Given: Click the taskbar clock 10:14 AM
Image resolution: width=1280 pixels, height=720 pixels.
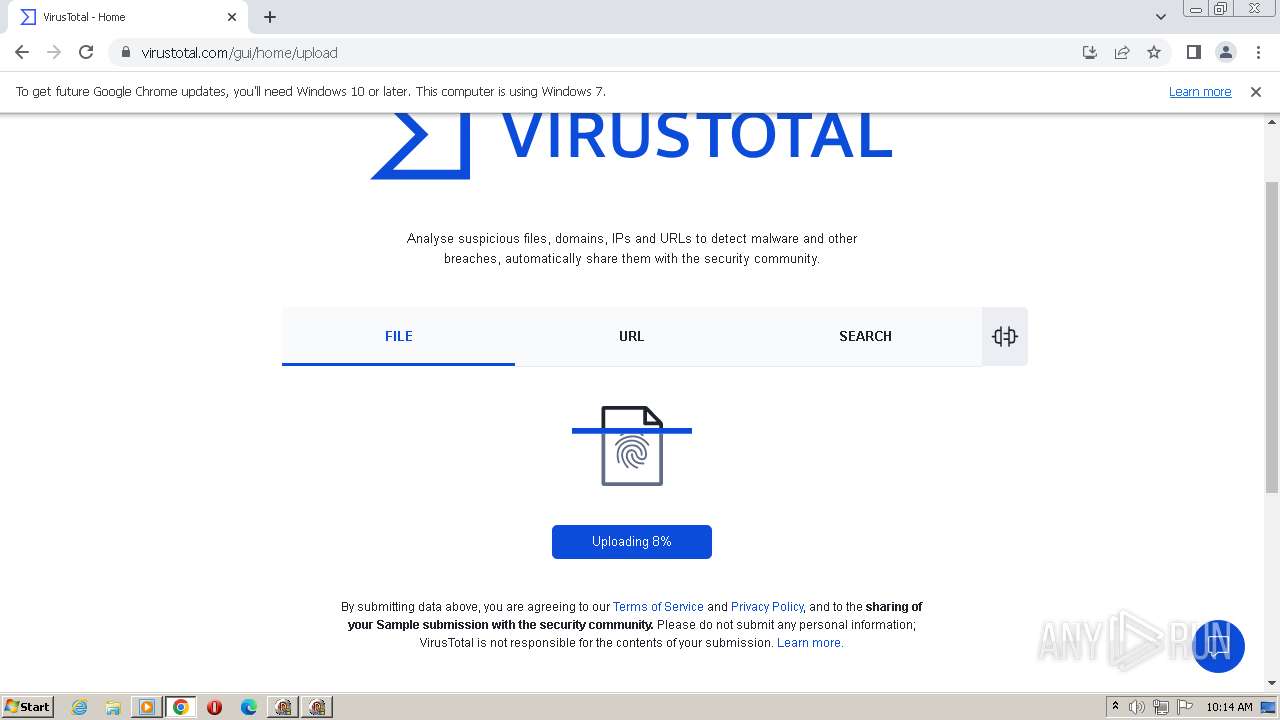Looking at the screenshot, I should (1229, 707).
